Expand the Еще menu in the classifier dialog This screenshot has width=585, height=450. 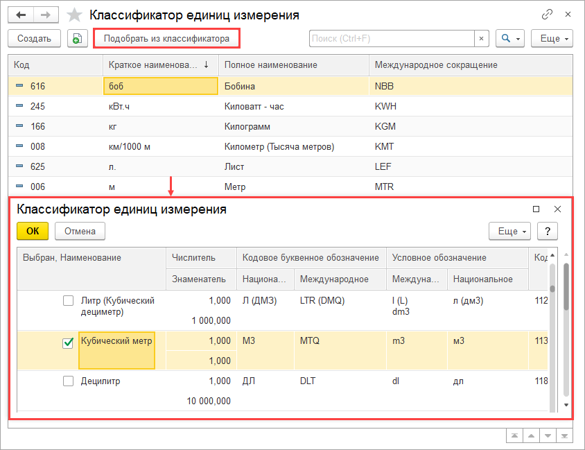click(510, 231)
